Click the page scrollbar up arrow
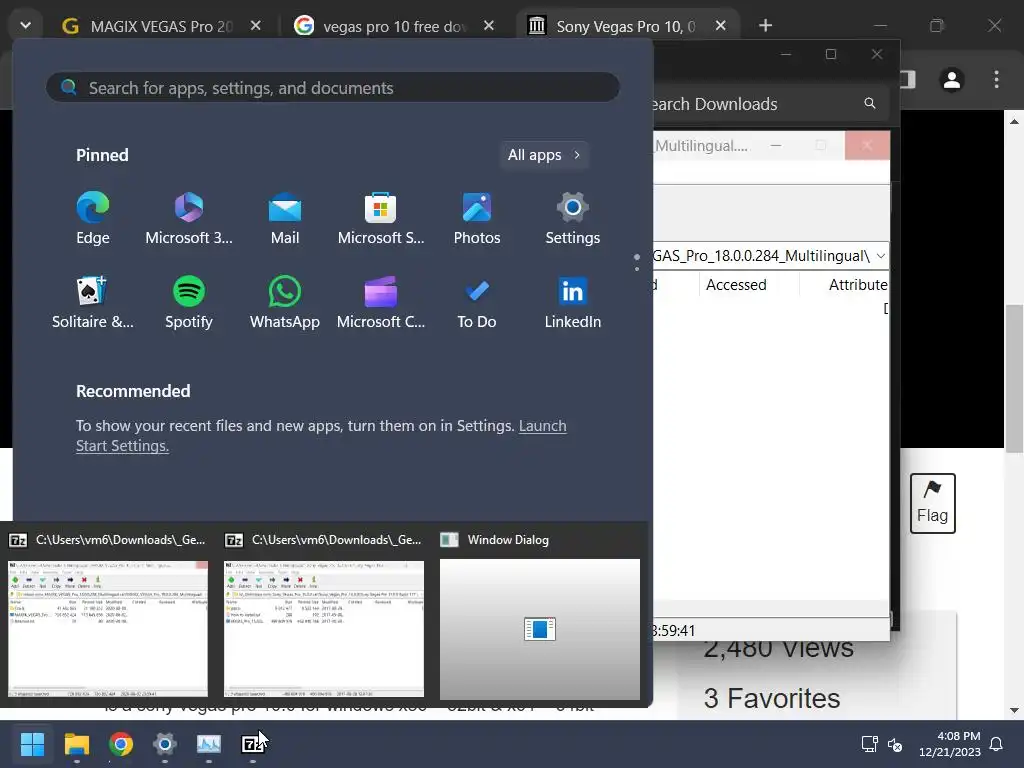This screenshot has height=768, width=1024. click(1014, 121)
